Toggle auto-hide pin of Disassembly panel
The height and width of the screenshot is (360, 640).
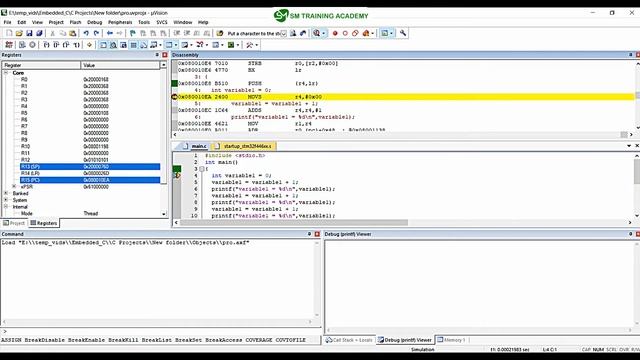point(631,55)
